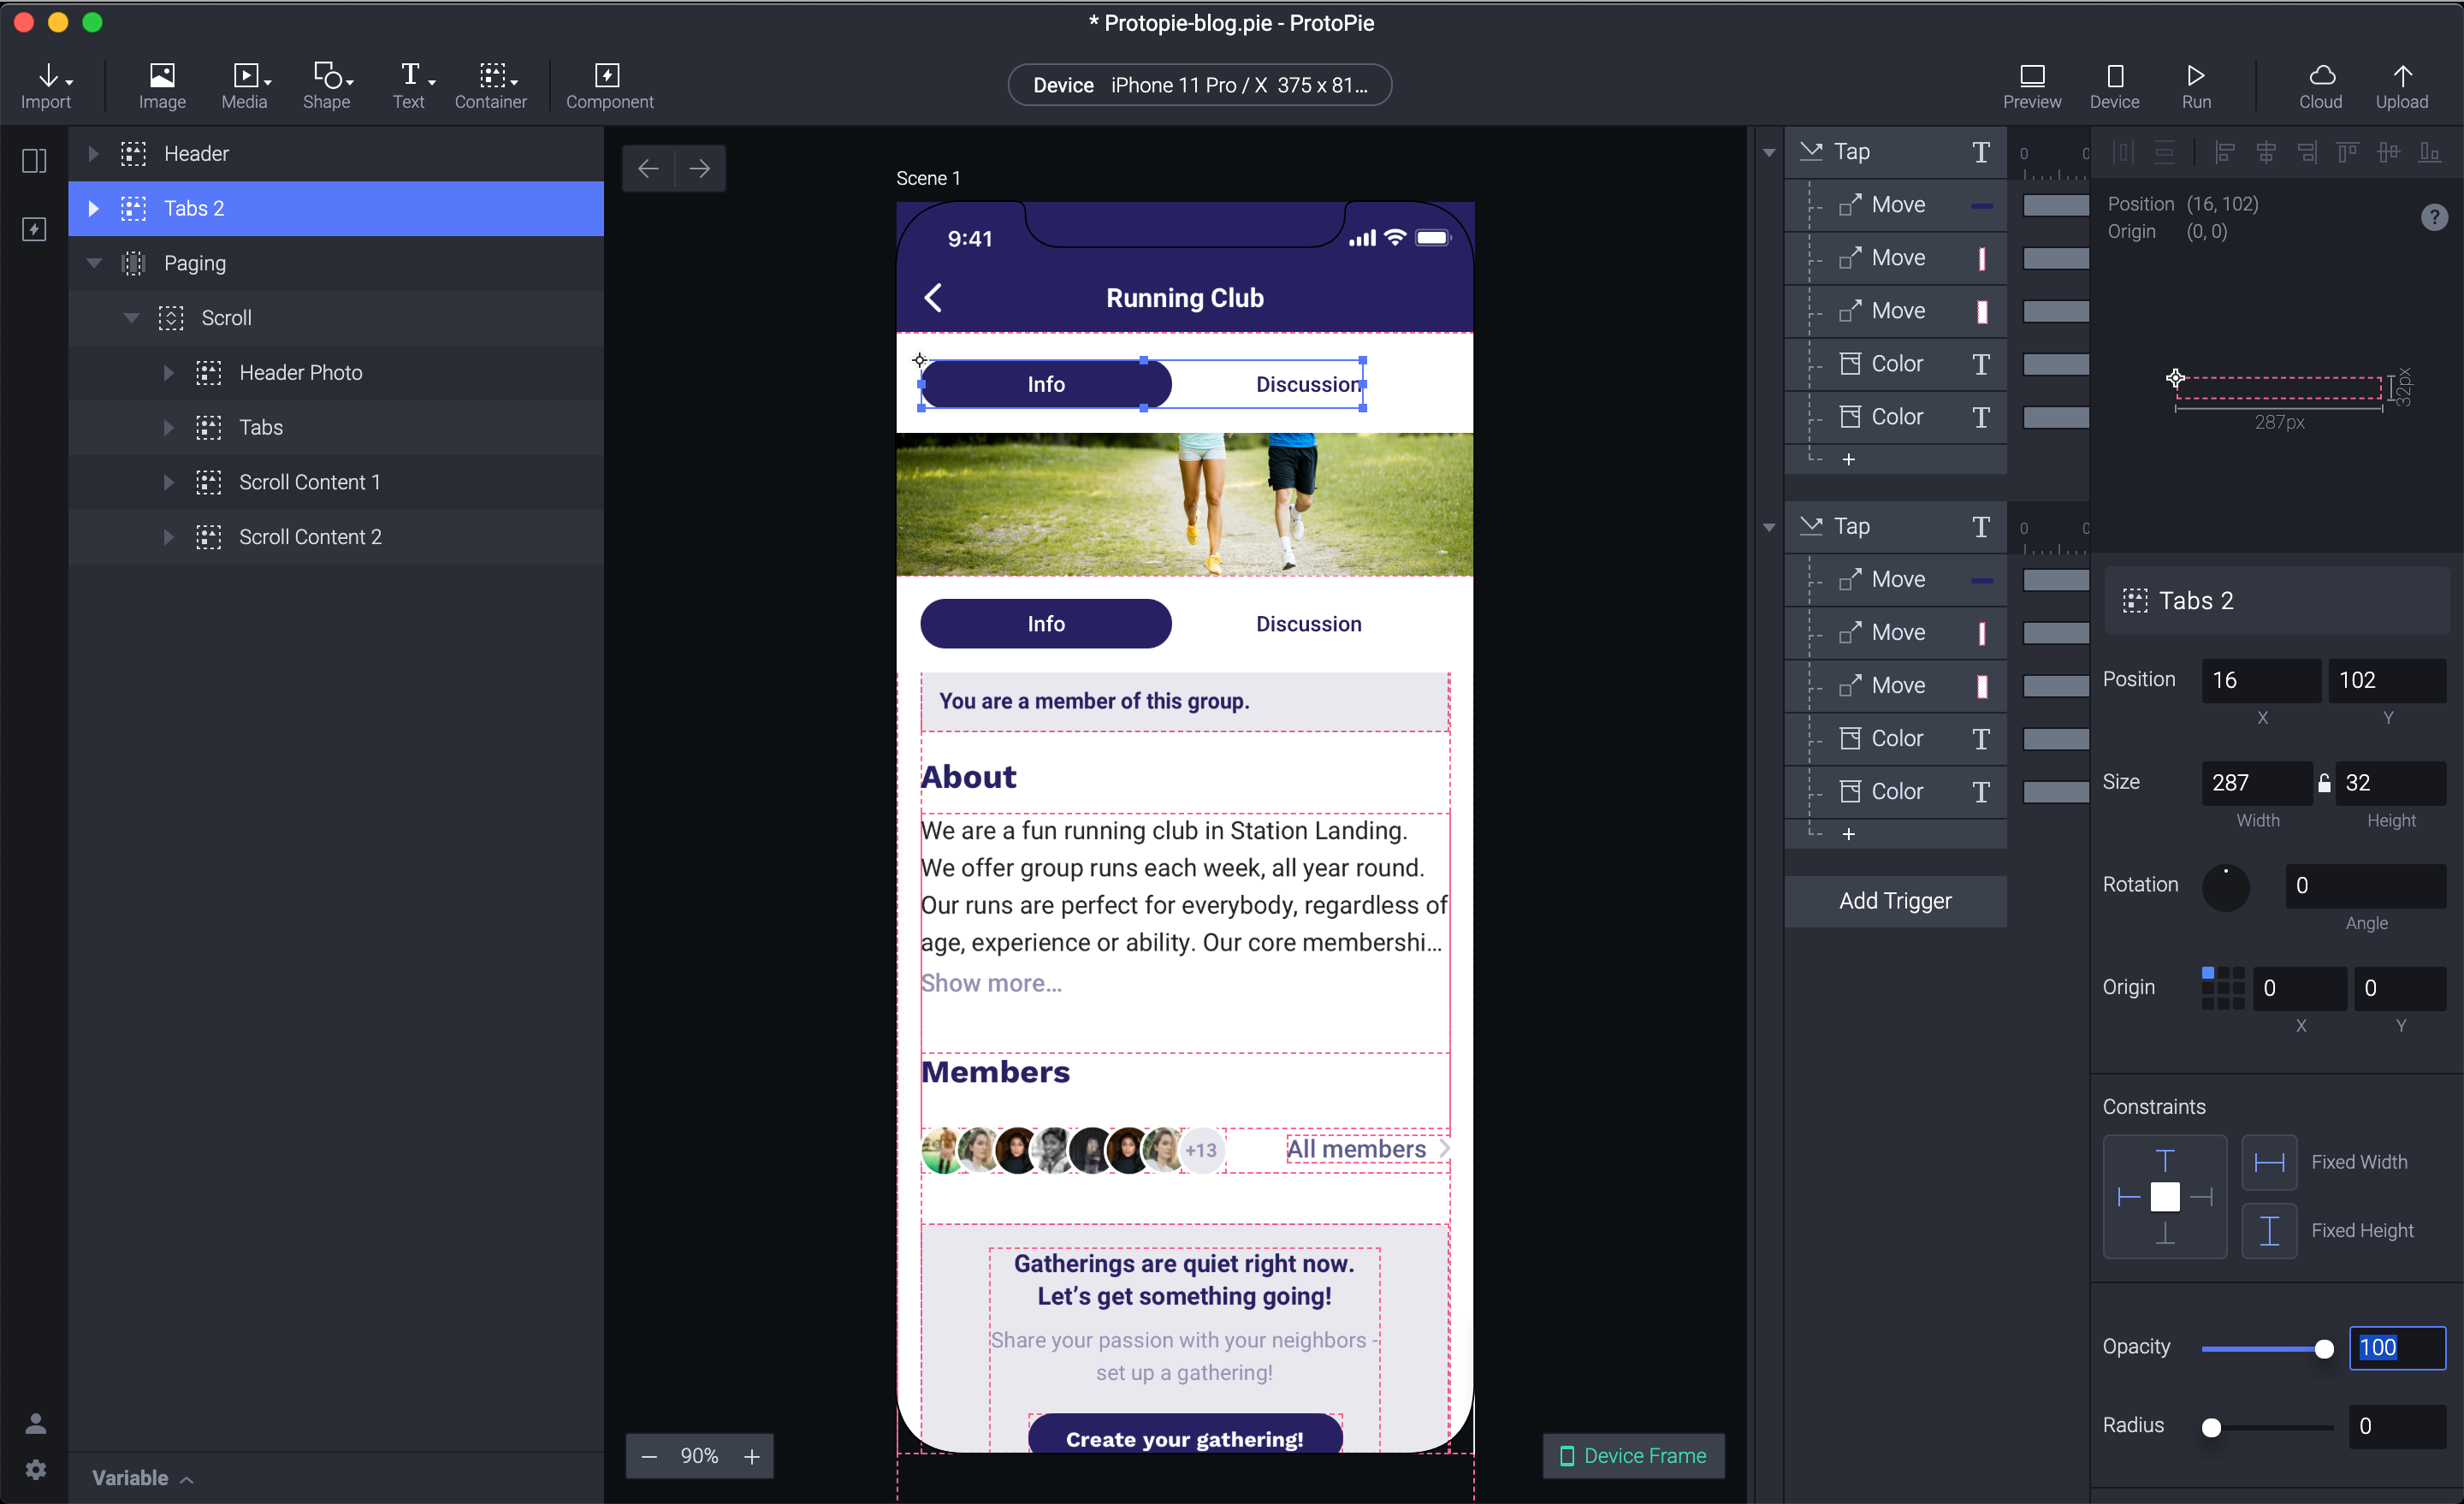
Task: Adjust the Opacity slider handle
Action: pyautogui.click(x=2324, y=1349)
